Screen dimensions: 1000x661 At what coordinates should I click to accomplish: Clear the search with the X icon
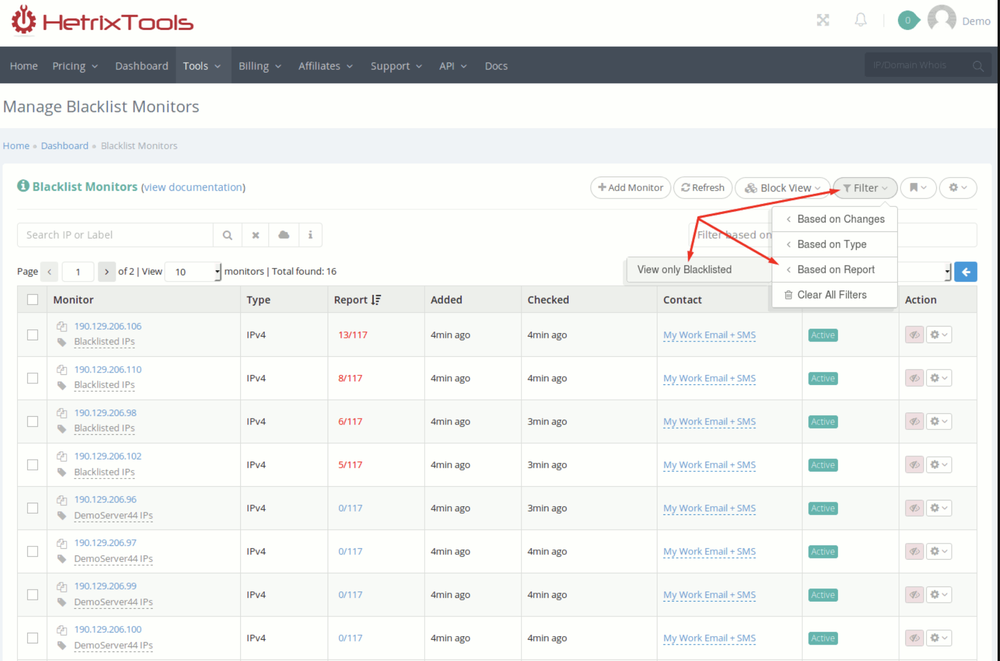click(x=256, y=235)
